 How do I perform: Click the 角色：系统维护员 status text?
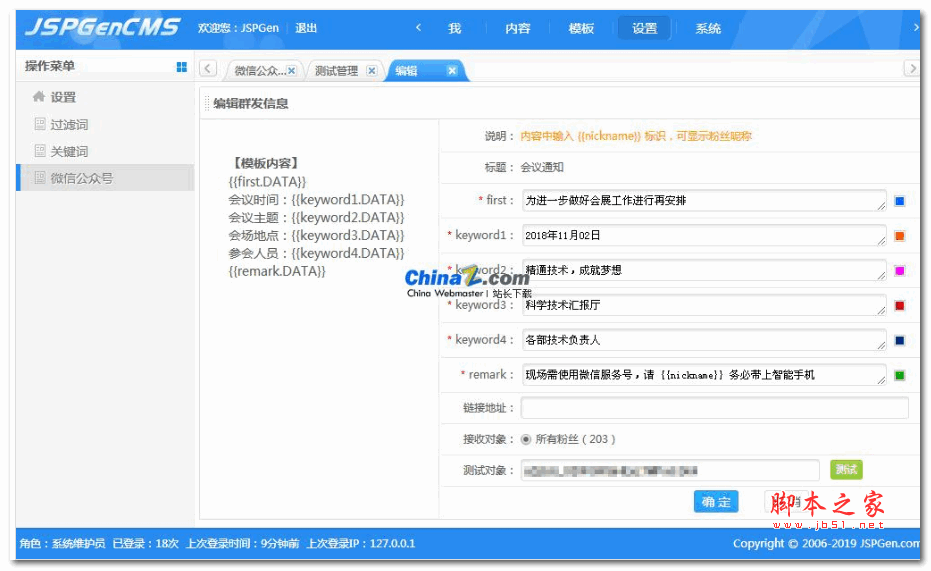(62, 544)
